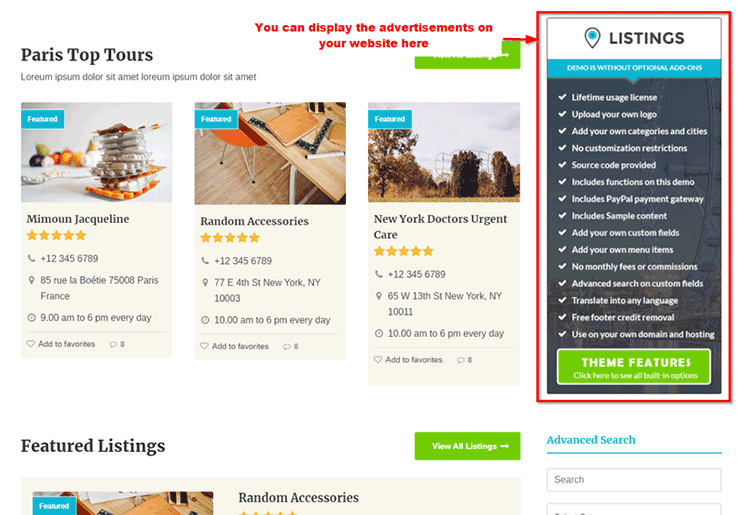Click the autumn park listing image
The image size is (742, 515).
pos(444,152)
